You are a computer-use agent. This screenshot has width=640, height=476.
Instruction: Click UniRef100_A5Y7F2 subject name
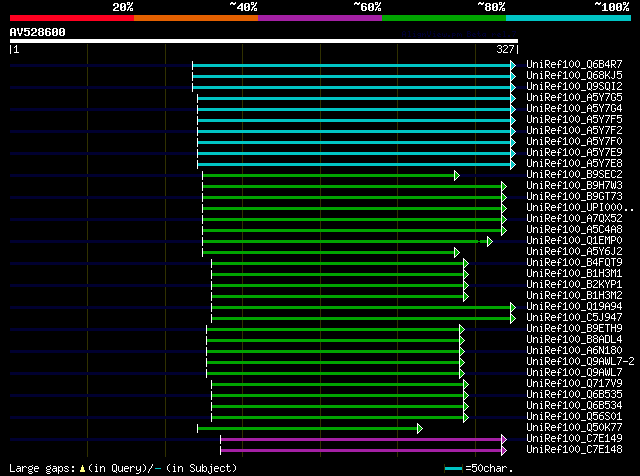click(x=574, y=131)
